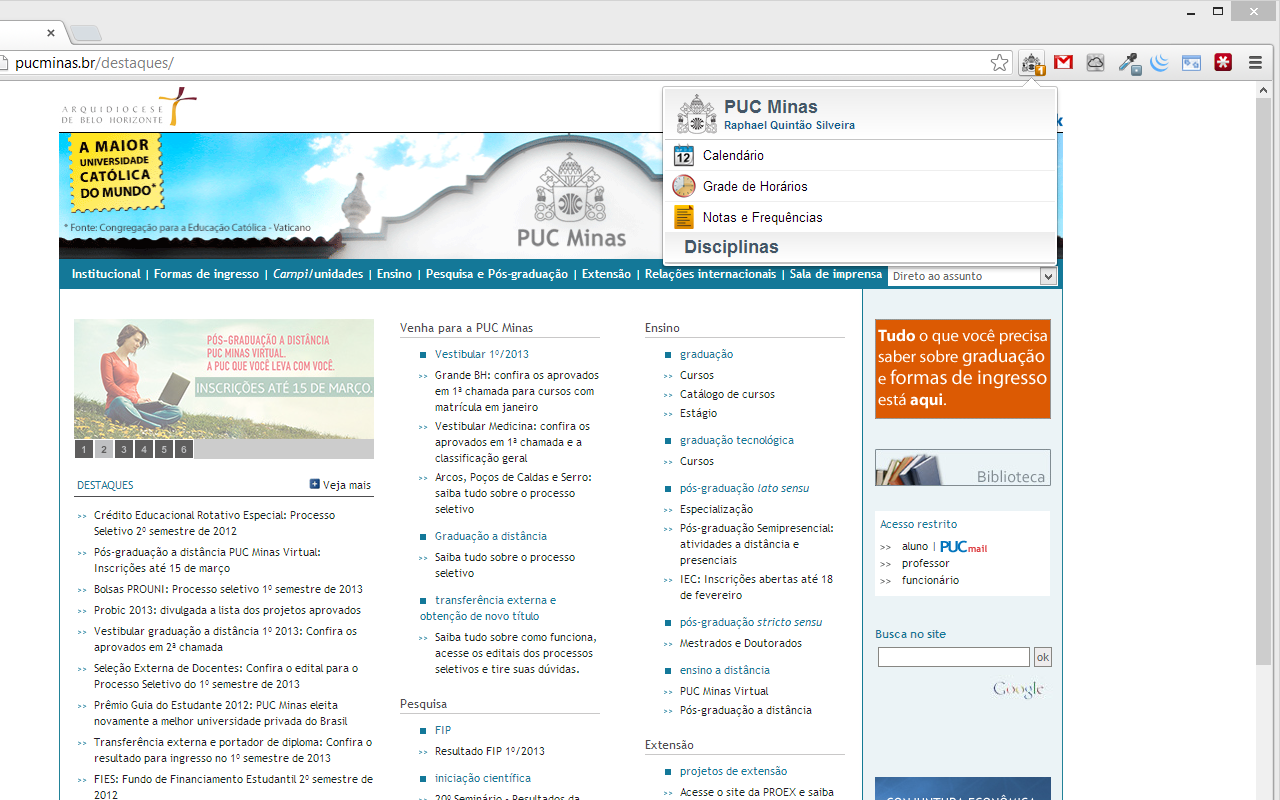Click the jQuery wave extension icon
Viewport: 1280px width, 800px height.
click(1160, 63)
